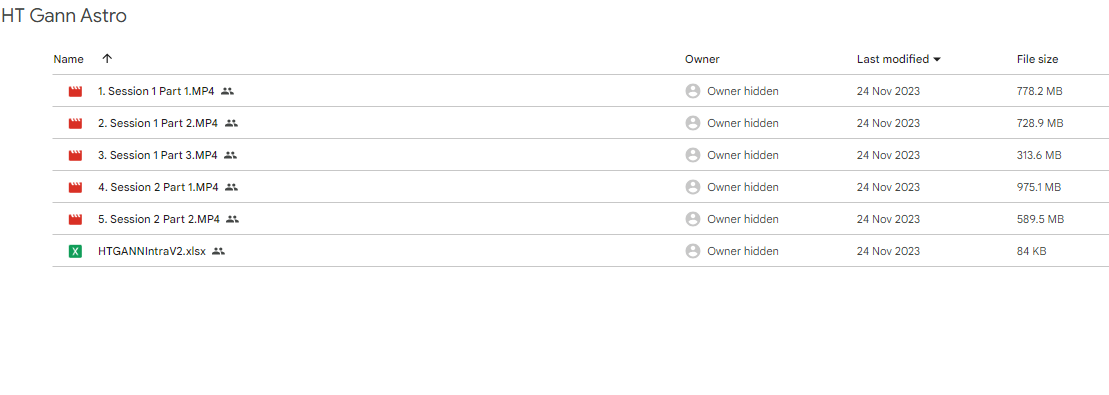The width and height of the screenshot is (1109, 395).
Task: Click the shared people icon beside HTGANNIntraV2.xlsx
Action: pos(219,251)
